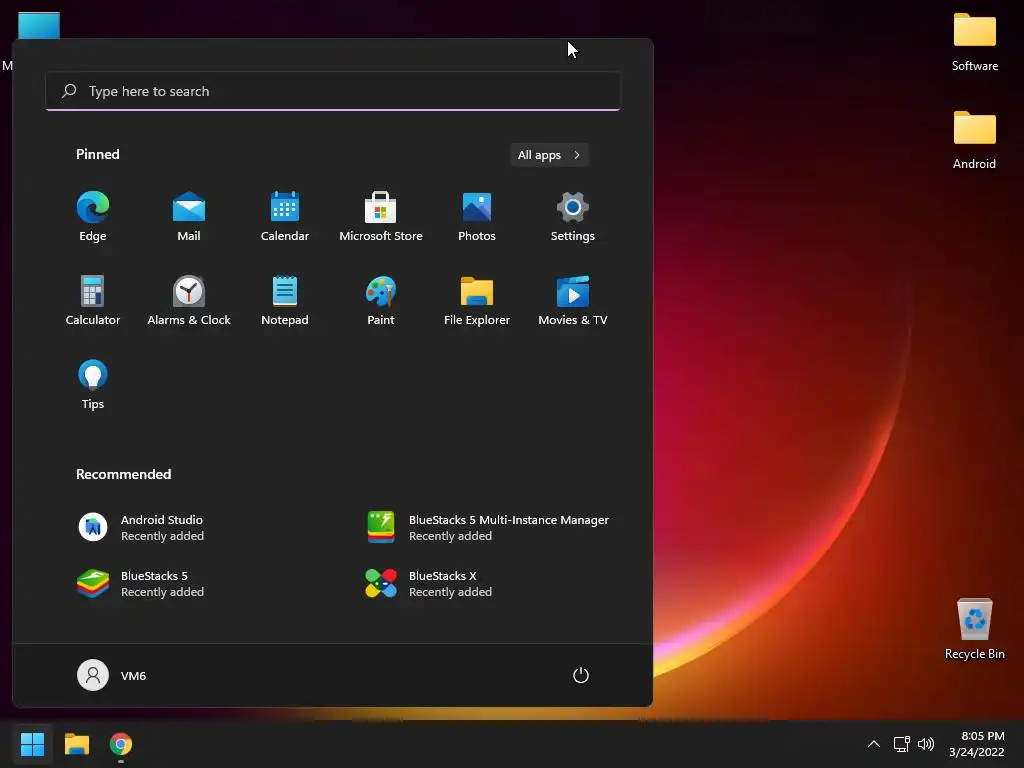Show hidden system tray icons
Viewport: 1024px width, 768px height.
(x=873, y=744)
